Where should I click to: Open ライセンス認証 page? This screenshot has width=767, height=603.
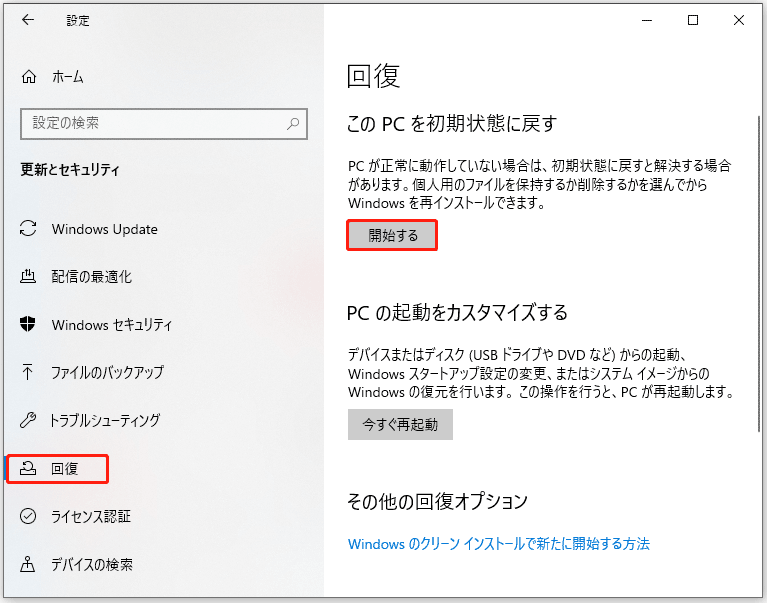tap(91, 516)
